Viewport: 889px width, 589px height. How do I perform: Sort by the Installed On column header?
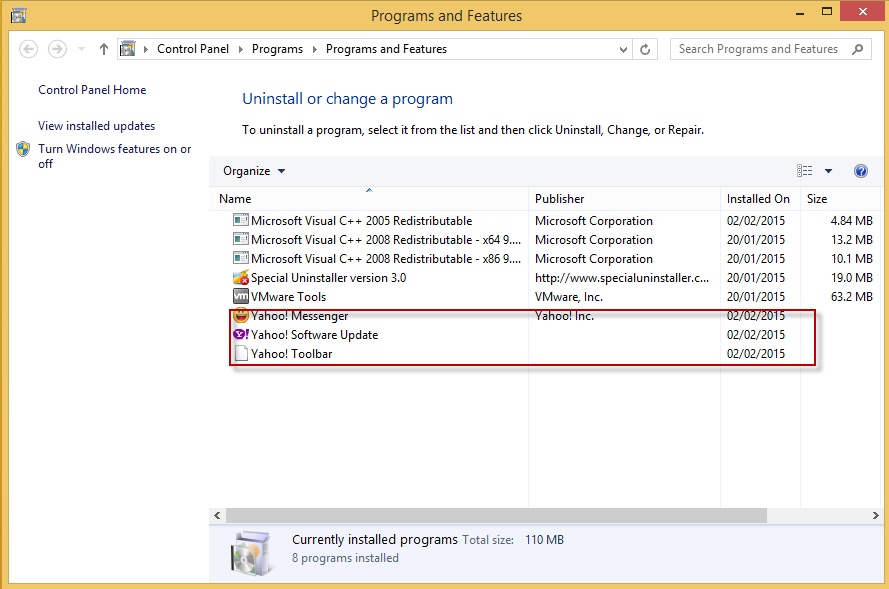tap(760, 199)
